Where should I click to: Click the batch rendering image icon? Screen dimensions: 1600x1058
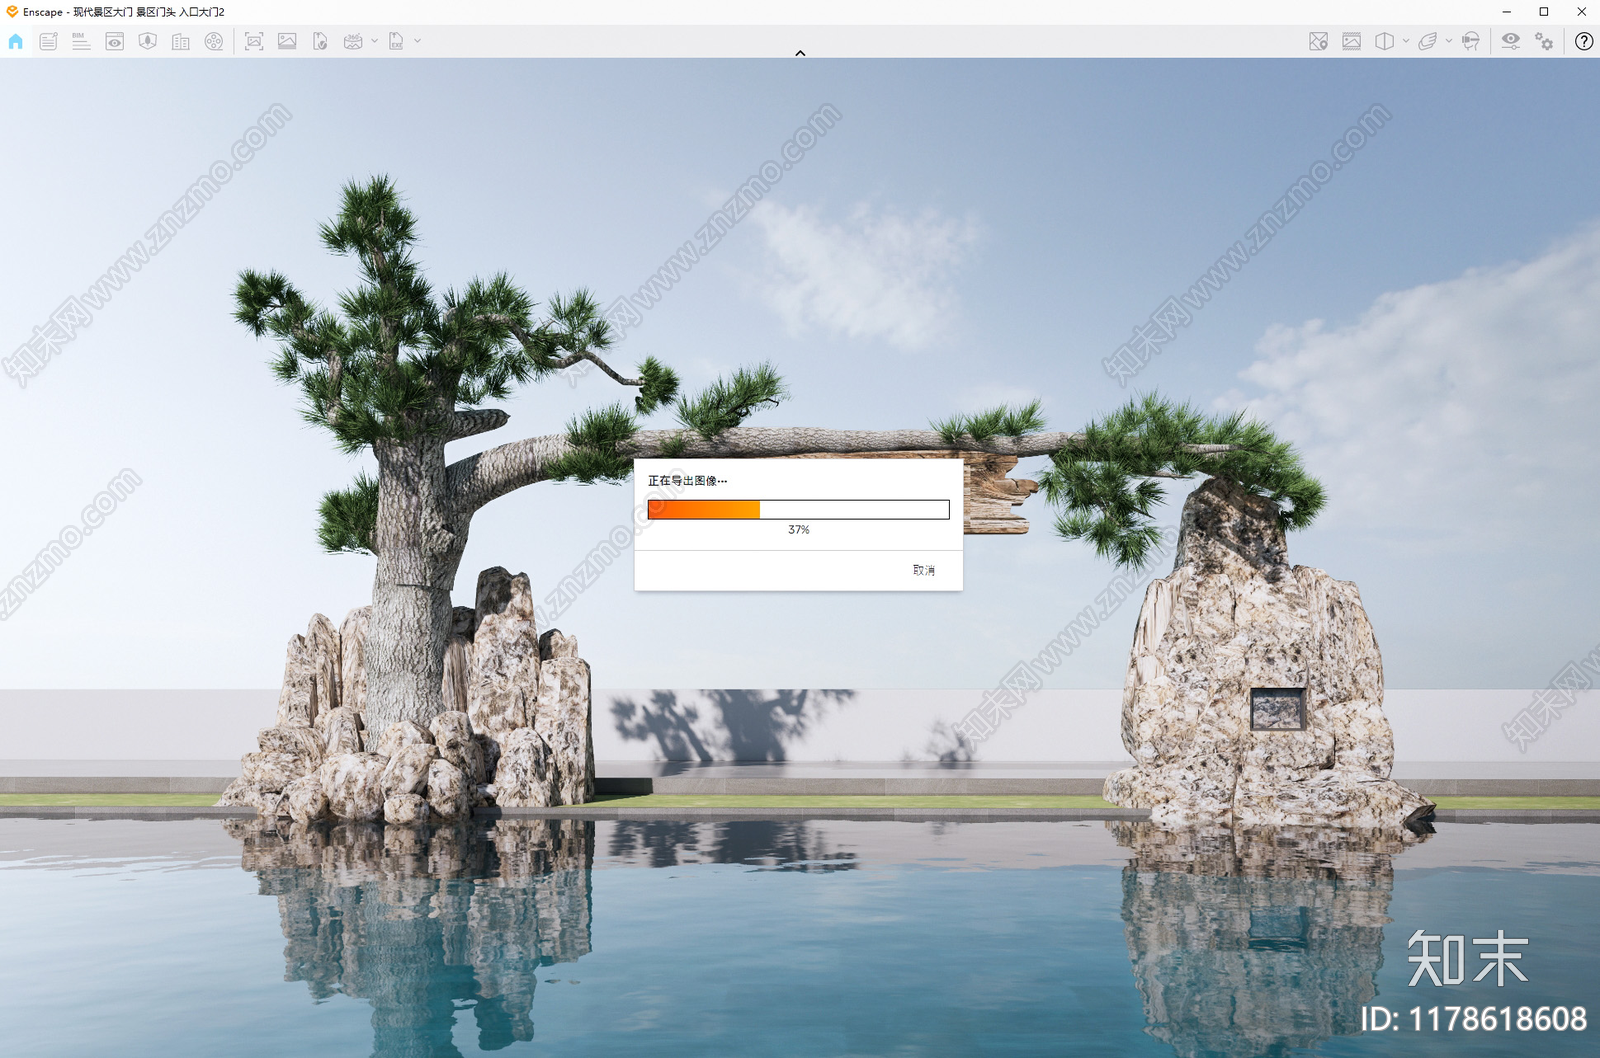pos(287,41)
